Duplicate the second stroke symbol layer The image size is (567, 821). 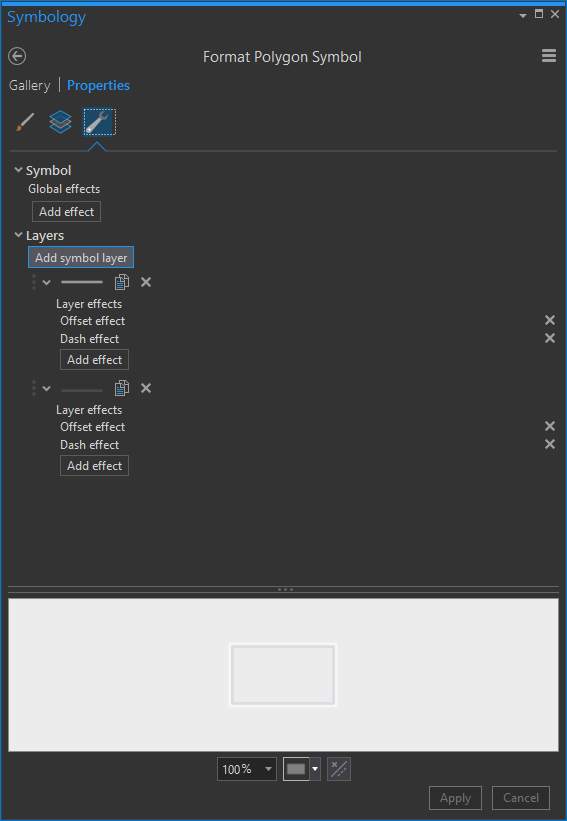[x=121, y=388]
